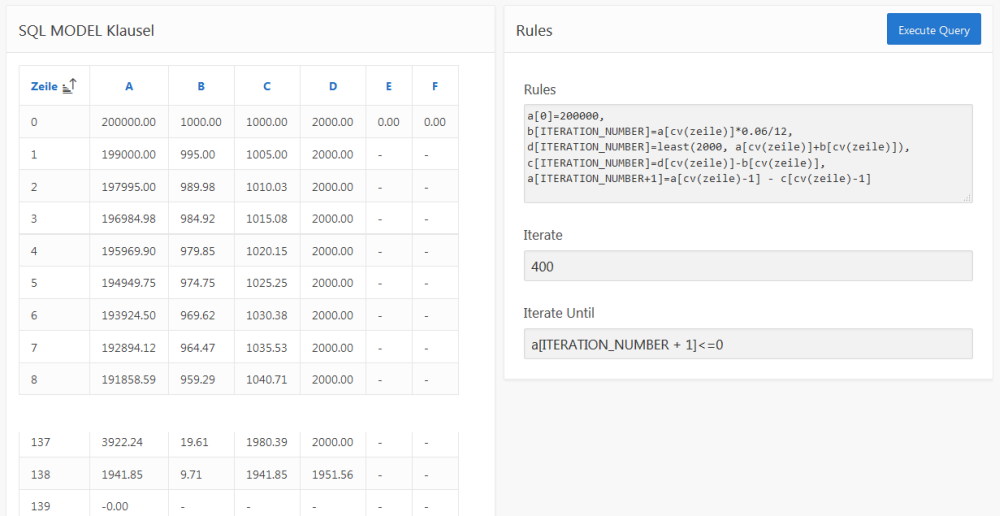Sort table by column E header
The image size is (1000, 516).
point(388,86)
